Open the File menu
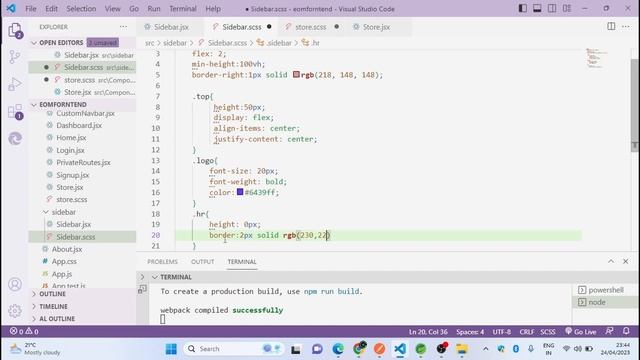 coord(31,9)
